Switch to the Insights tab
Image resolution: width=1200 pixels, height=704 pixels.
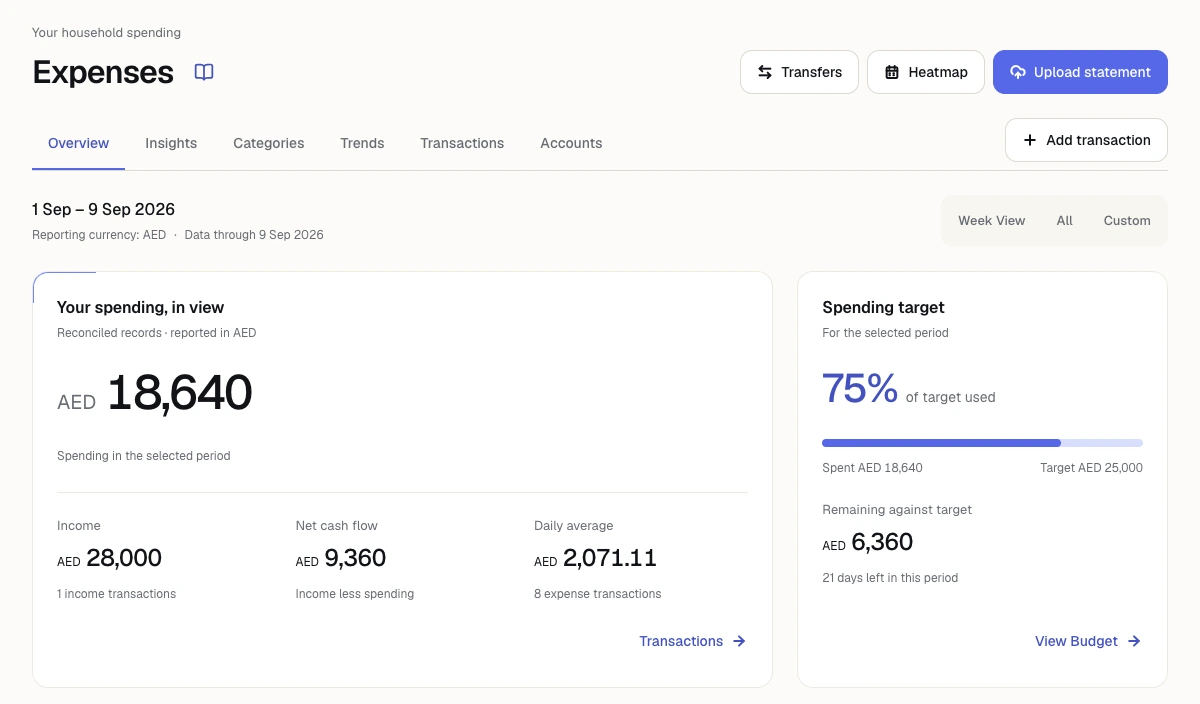[x=171, y=143]
